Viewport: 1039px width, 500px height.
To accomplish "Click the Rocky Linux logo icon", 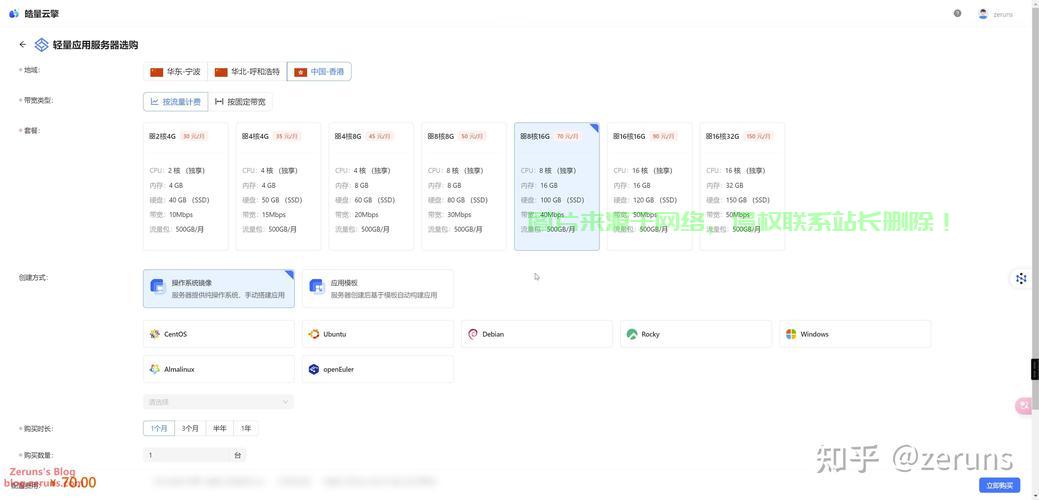I will [x=632, y=334].
